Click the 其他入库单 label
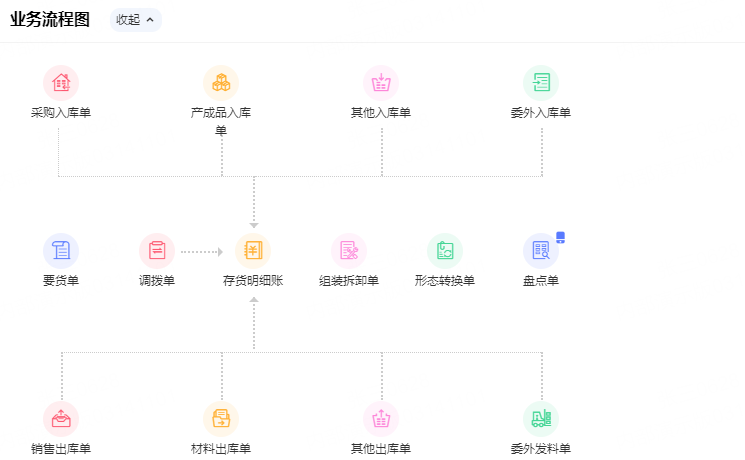 pos(381,113)
